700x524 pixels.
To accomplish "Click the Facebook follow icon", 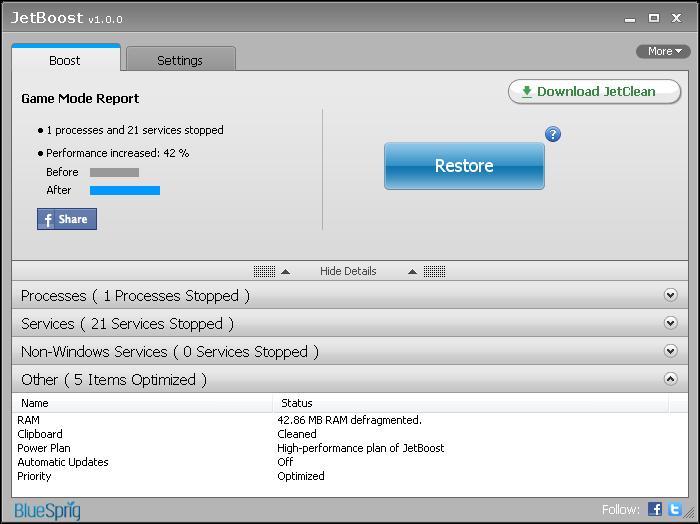I will (654, 509).
